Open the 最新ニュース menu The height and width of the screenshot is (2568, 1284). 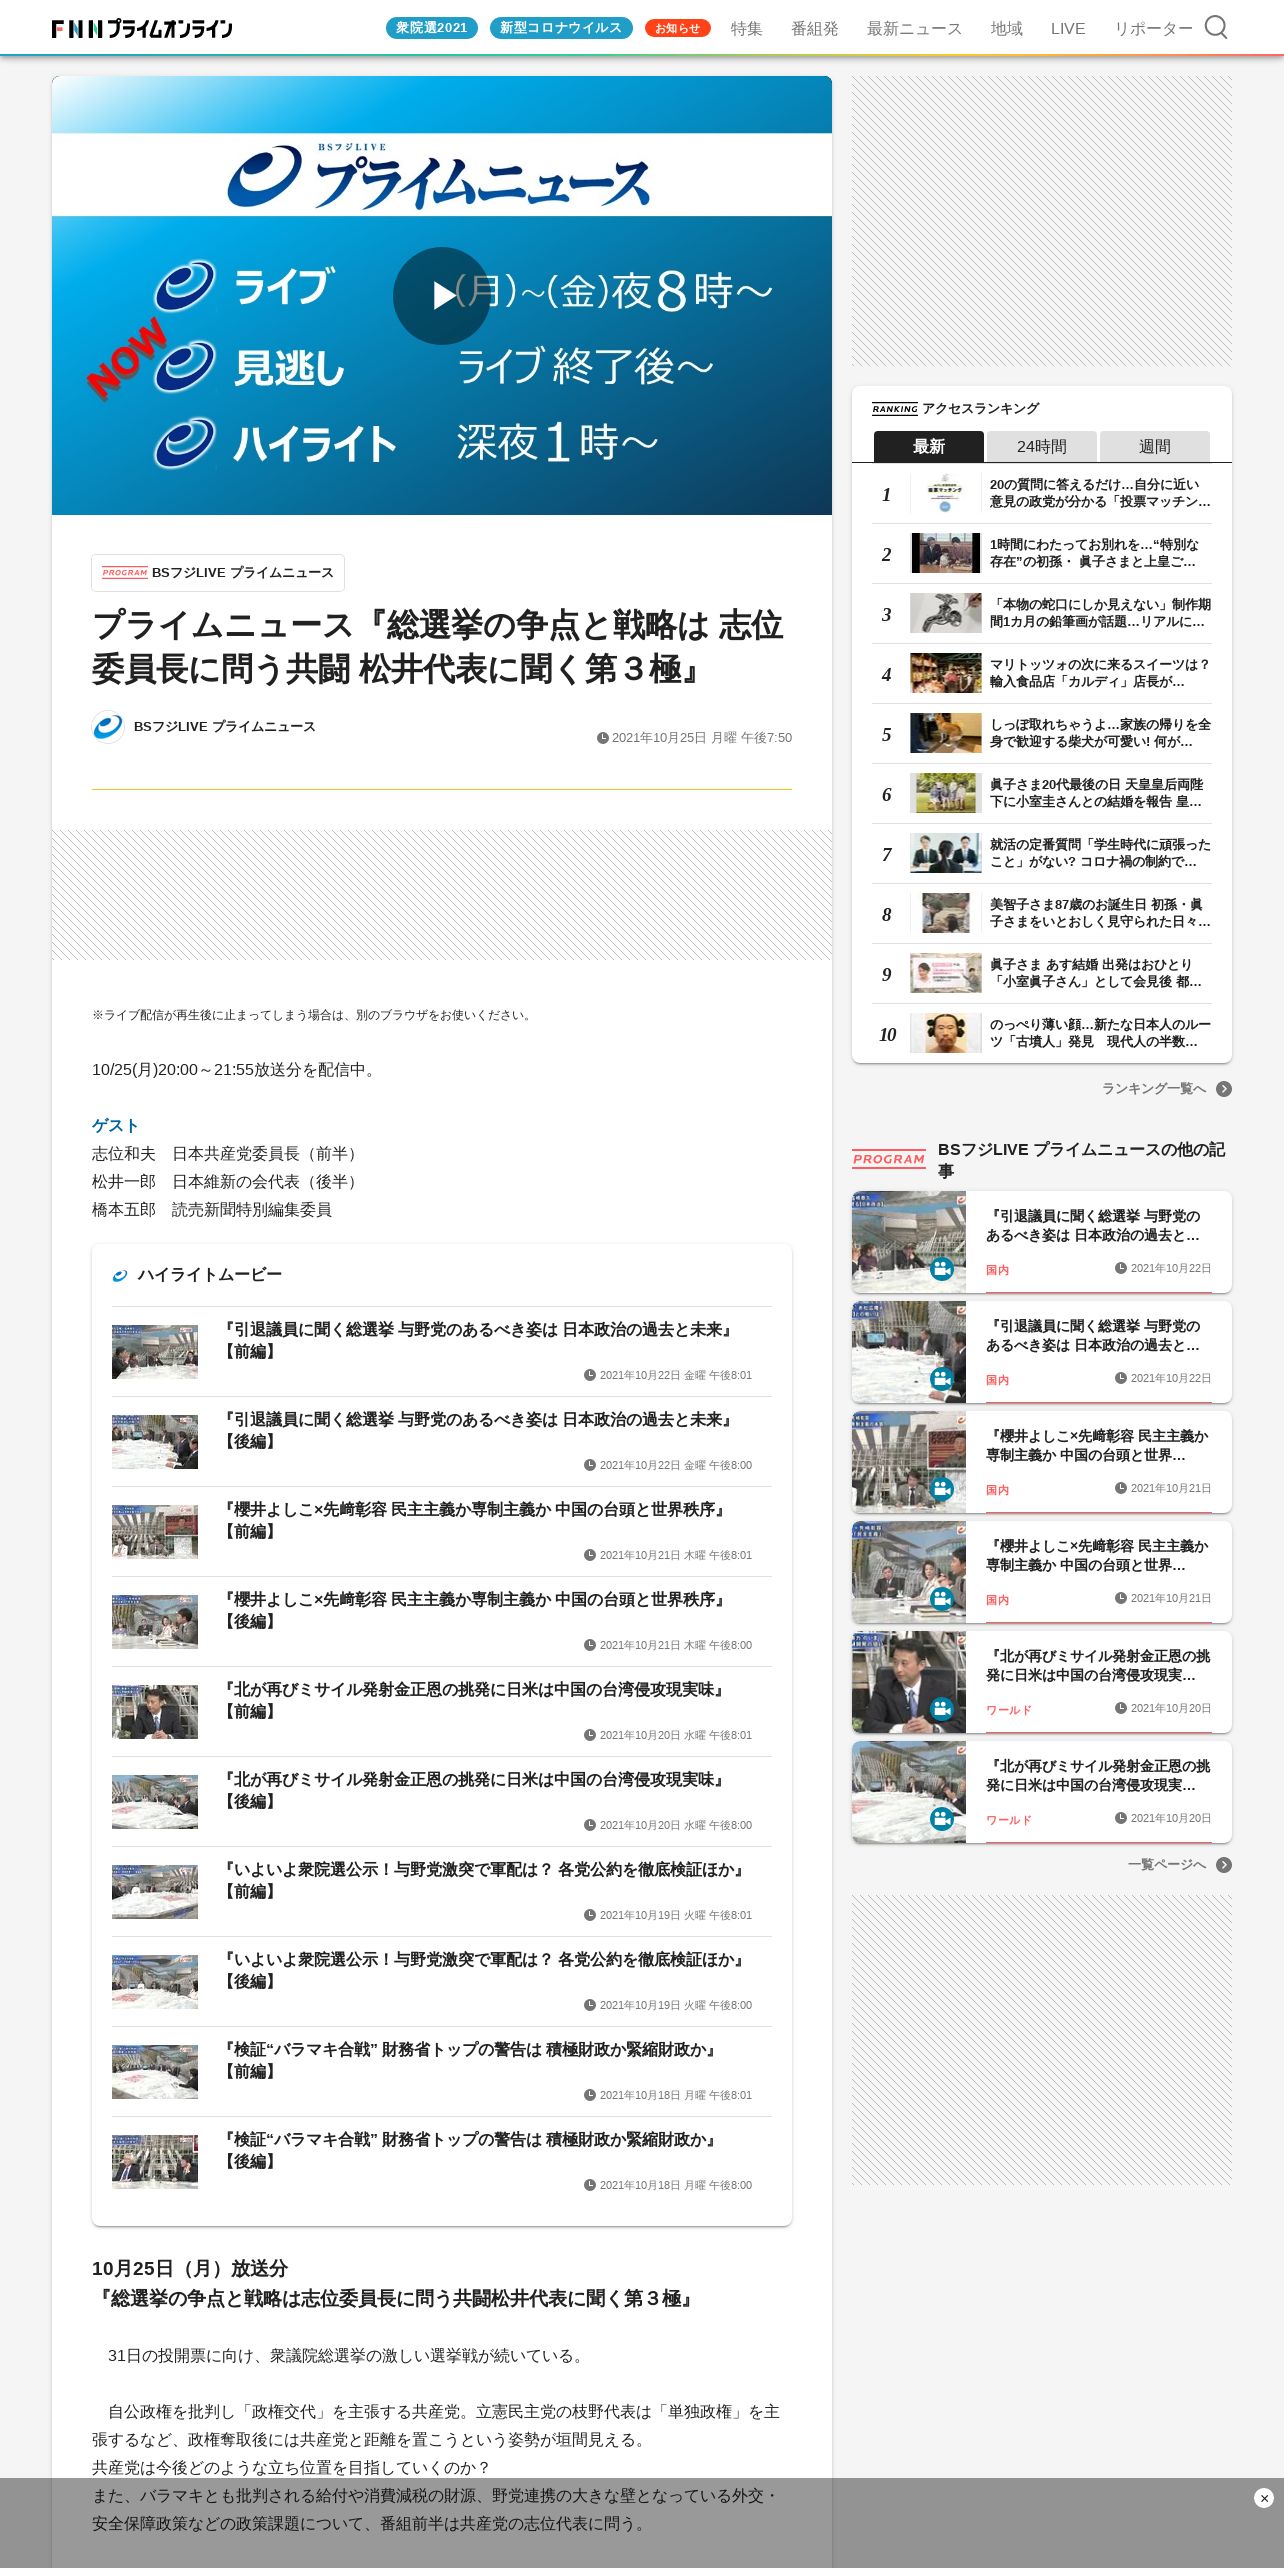coord(914,29)
